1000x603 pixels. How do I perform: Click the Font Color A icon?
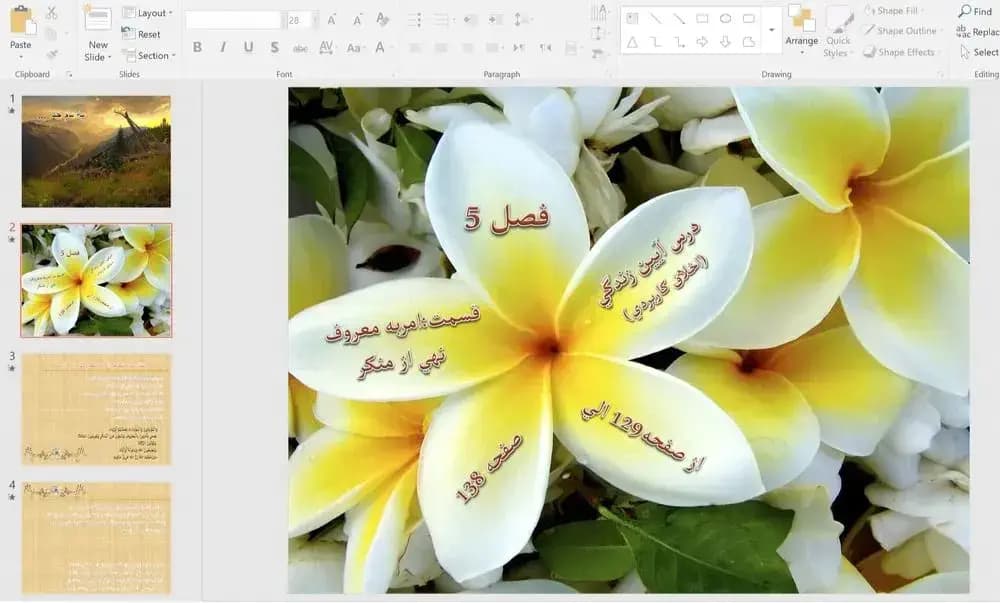click(381, 47)
